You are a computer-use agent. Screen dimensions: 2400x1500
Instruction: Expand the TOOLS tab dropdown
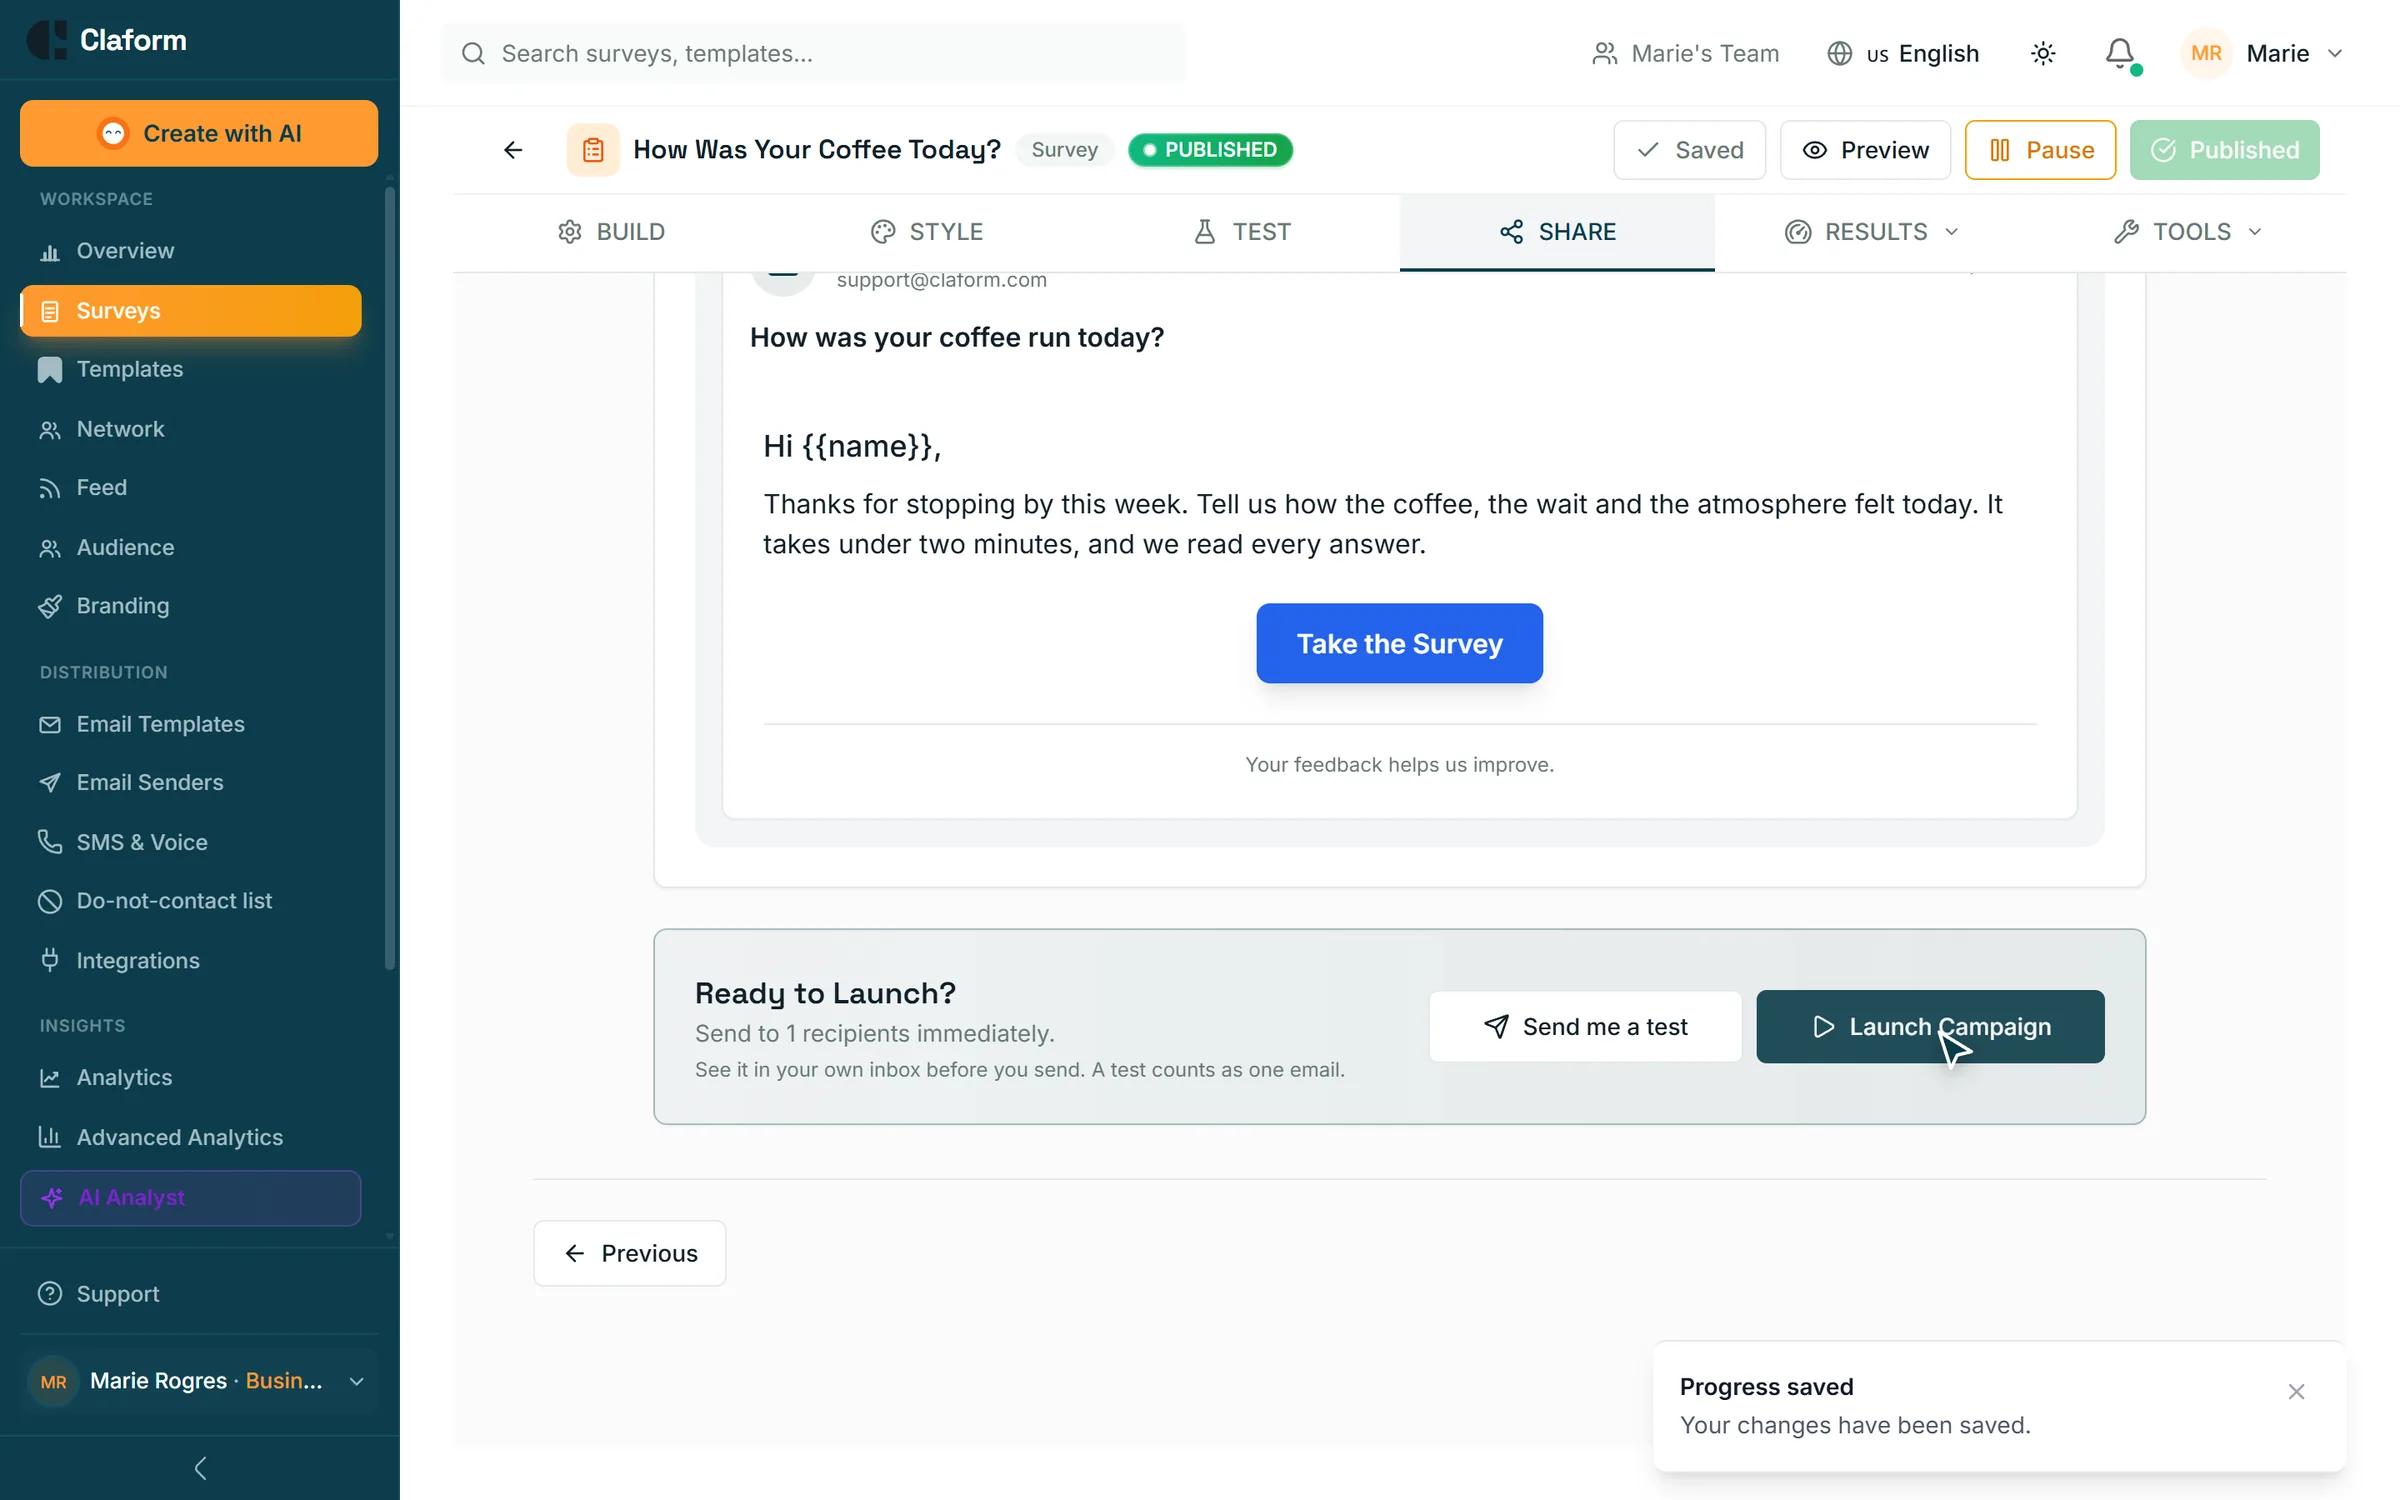click(x=2188, y=232)
